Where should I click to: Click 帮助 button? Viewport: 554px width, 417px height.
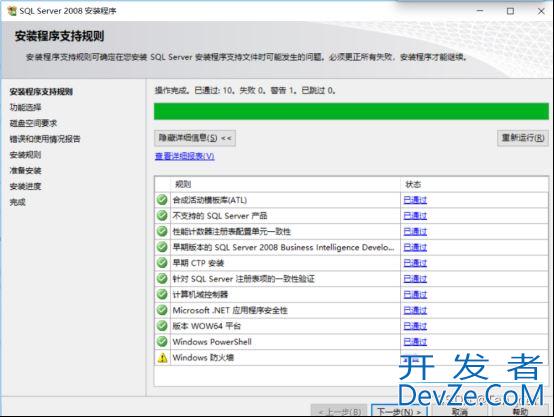[x=520, y=412]
